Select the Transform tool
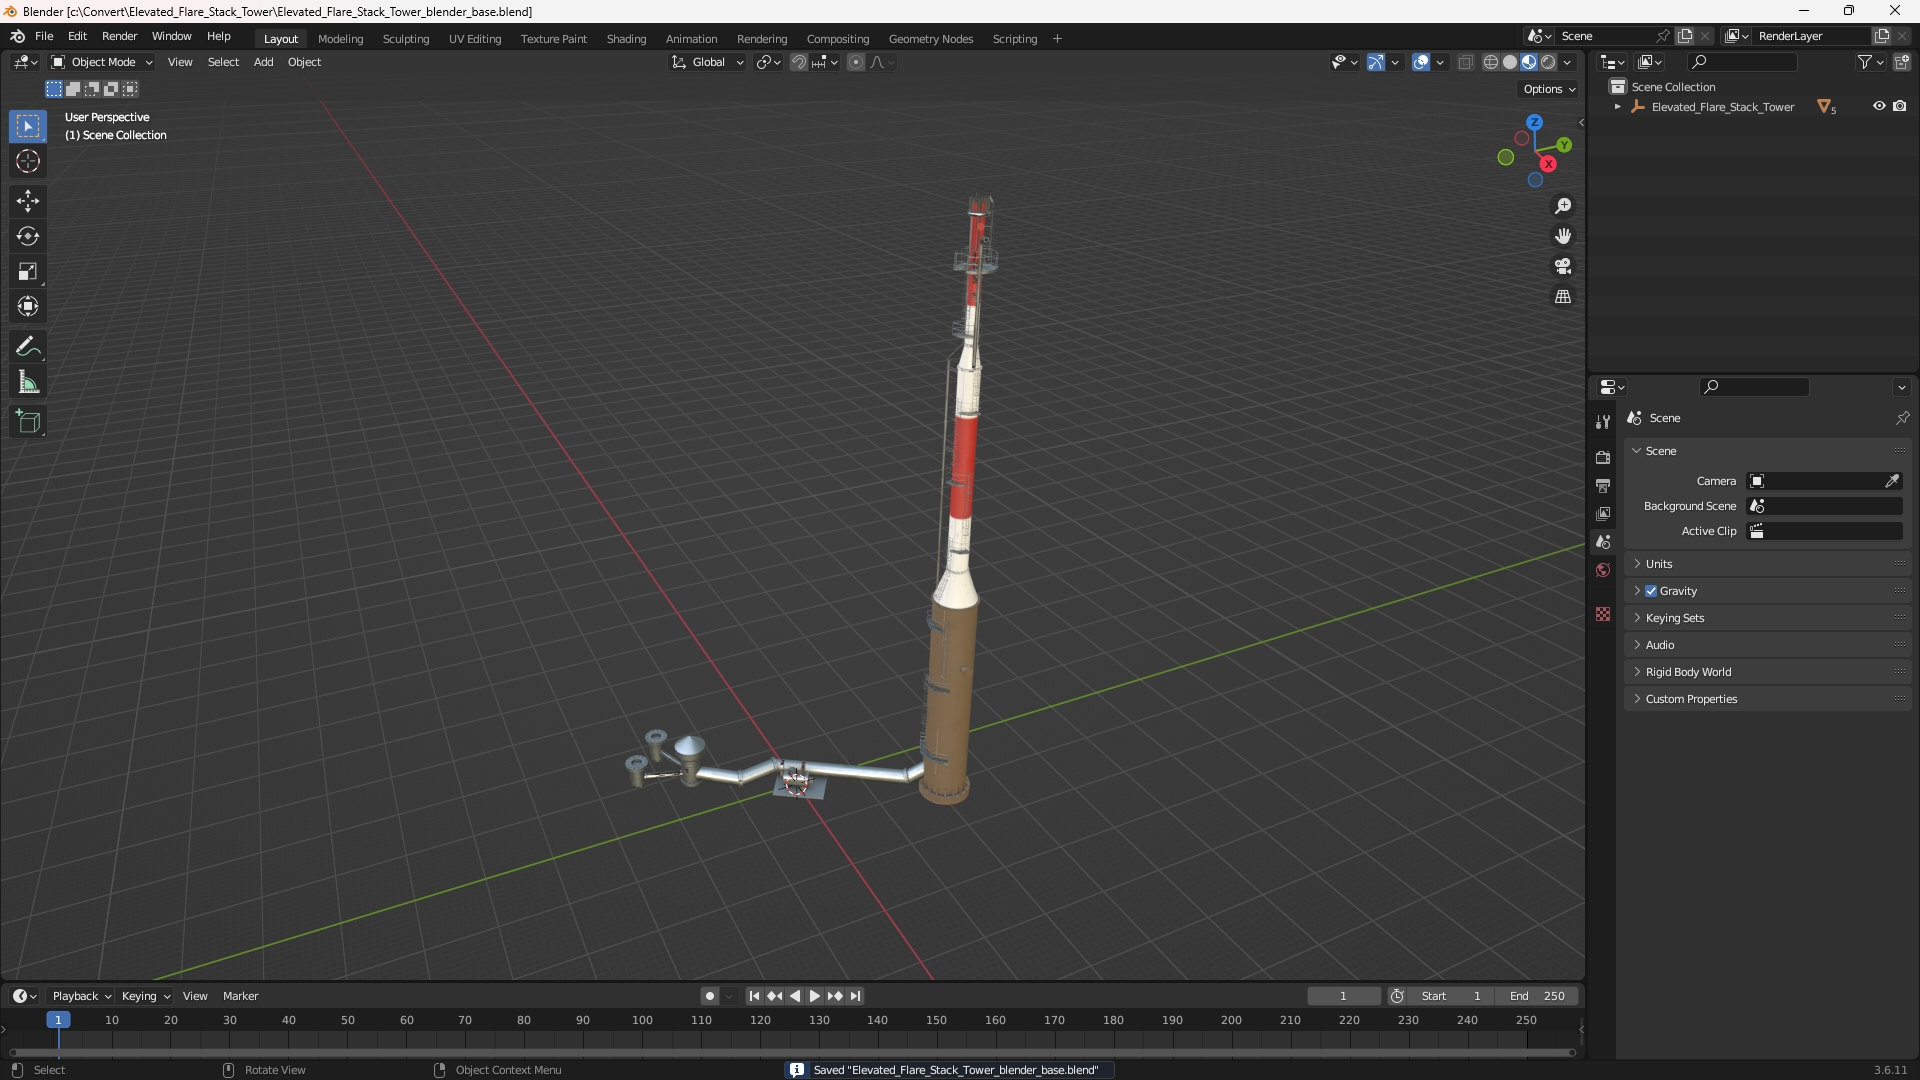Viewport: 1920px width, 1080px height. (x=28, y=306)
